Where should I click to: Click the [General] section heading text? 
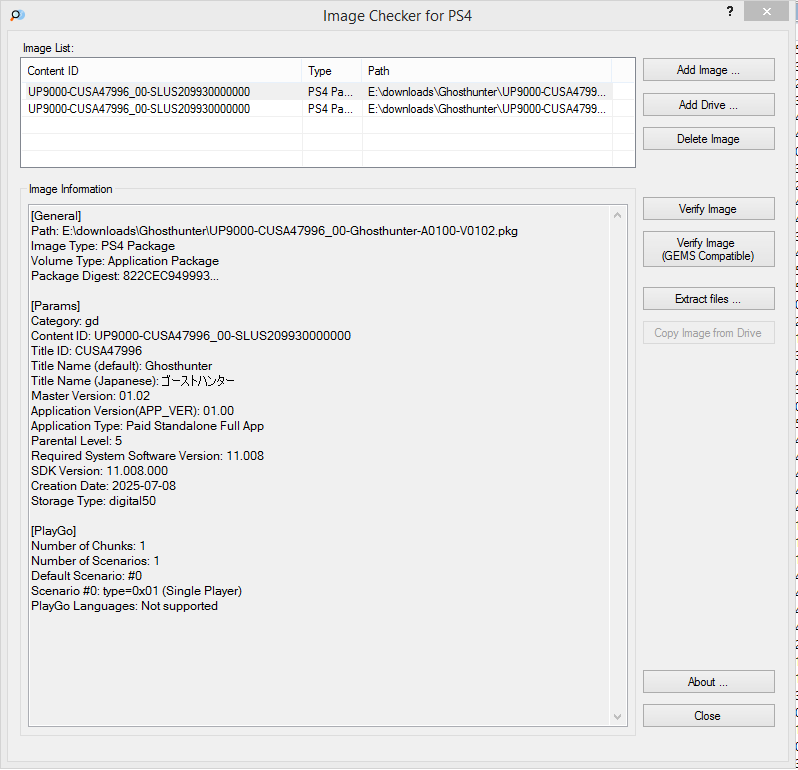pyautogui.click(x=56, y=216)
